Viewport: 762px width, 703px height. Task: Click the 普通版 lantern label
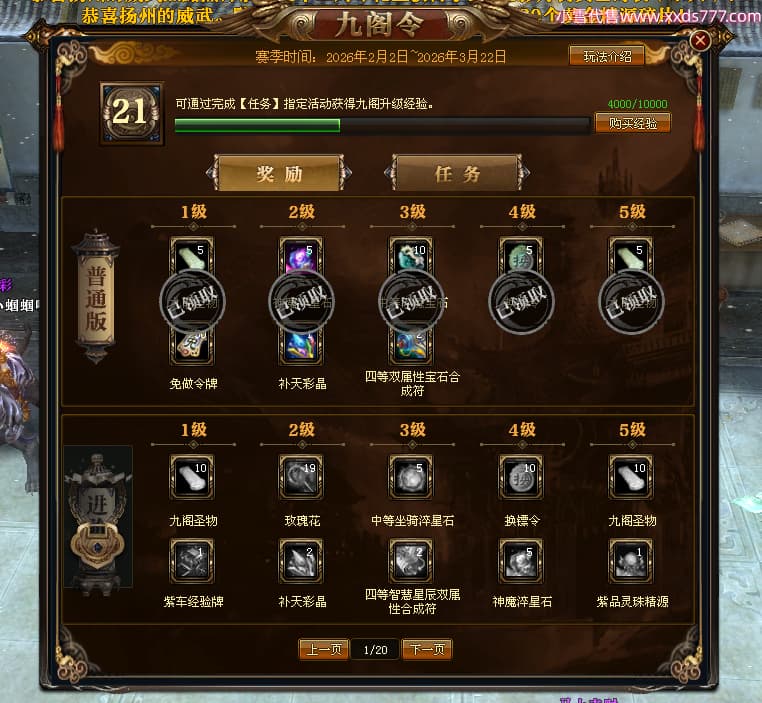point(96,297)
